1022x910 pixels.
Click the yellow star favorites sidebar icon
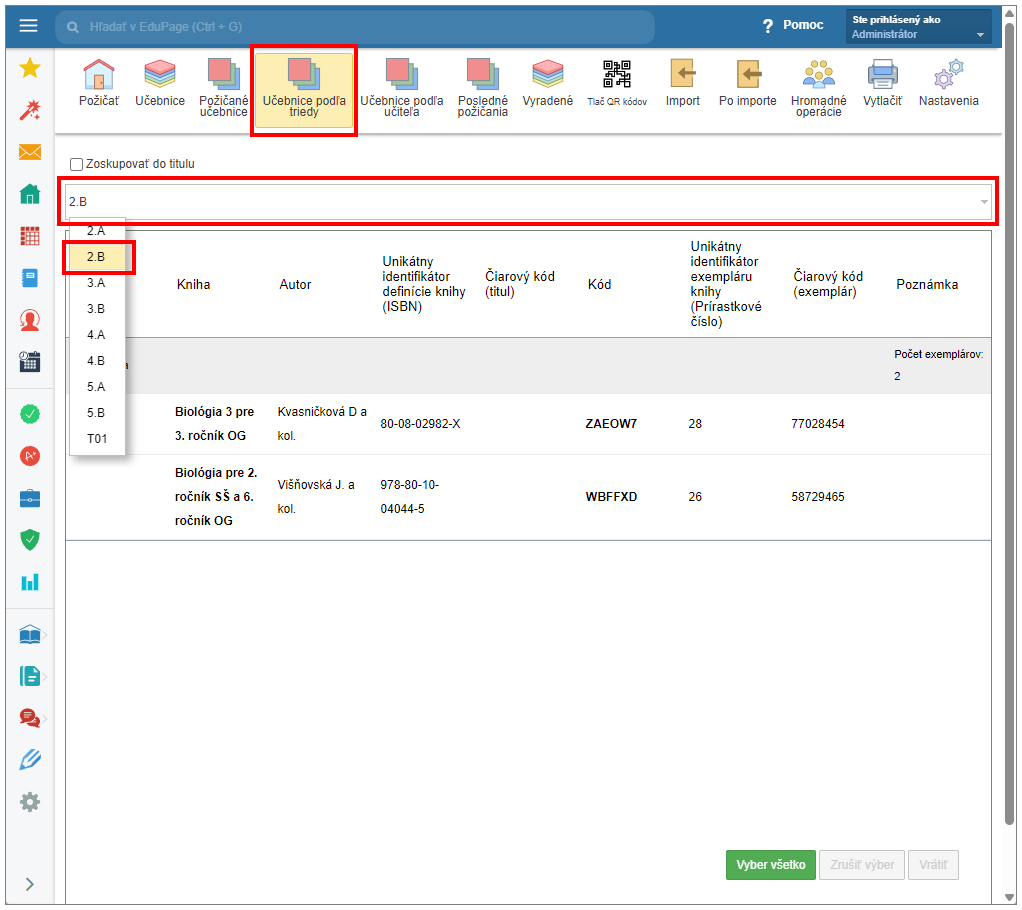[30, 68]
